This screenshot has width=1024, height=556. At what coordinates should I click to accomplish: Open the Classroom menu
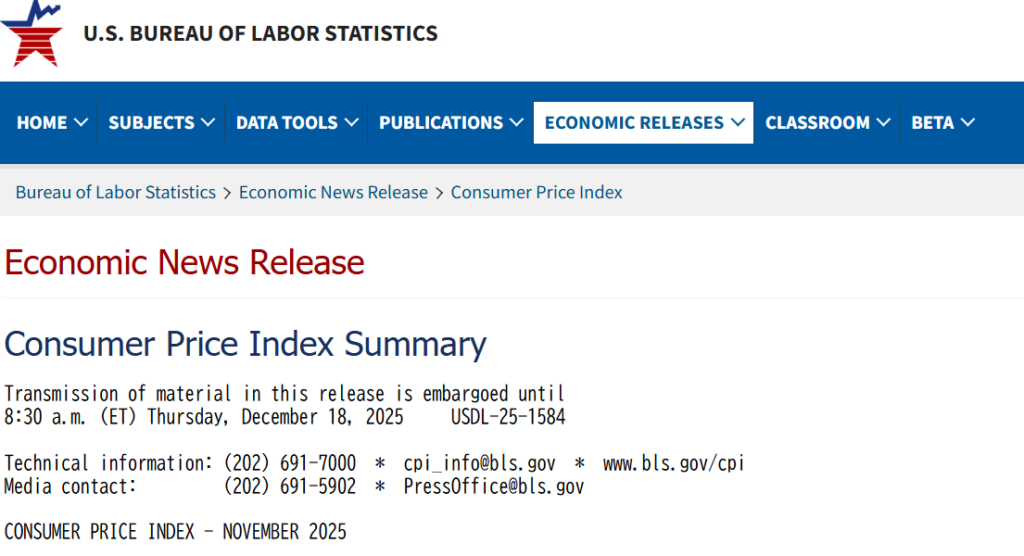pyautogui.click(x=817, y=123)
